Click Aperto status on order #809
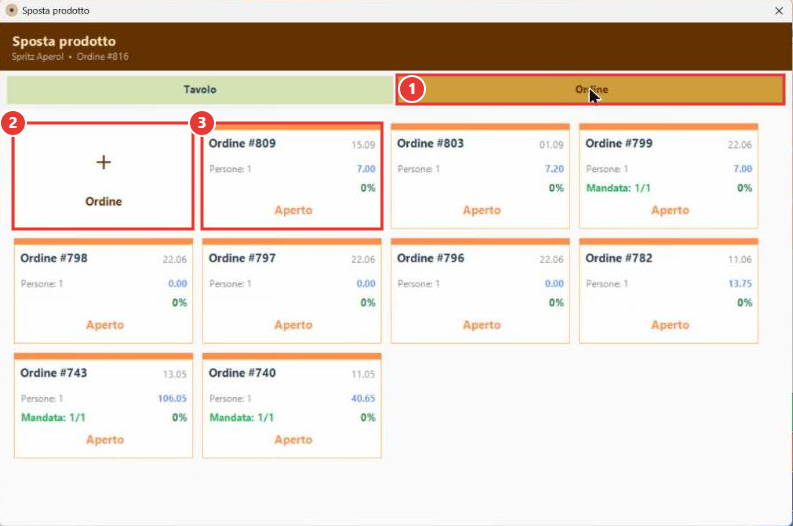The height and width of the screenshot is (526, 793). [293, 210]
